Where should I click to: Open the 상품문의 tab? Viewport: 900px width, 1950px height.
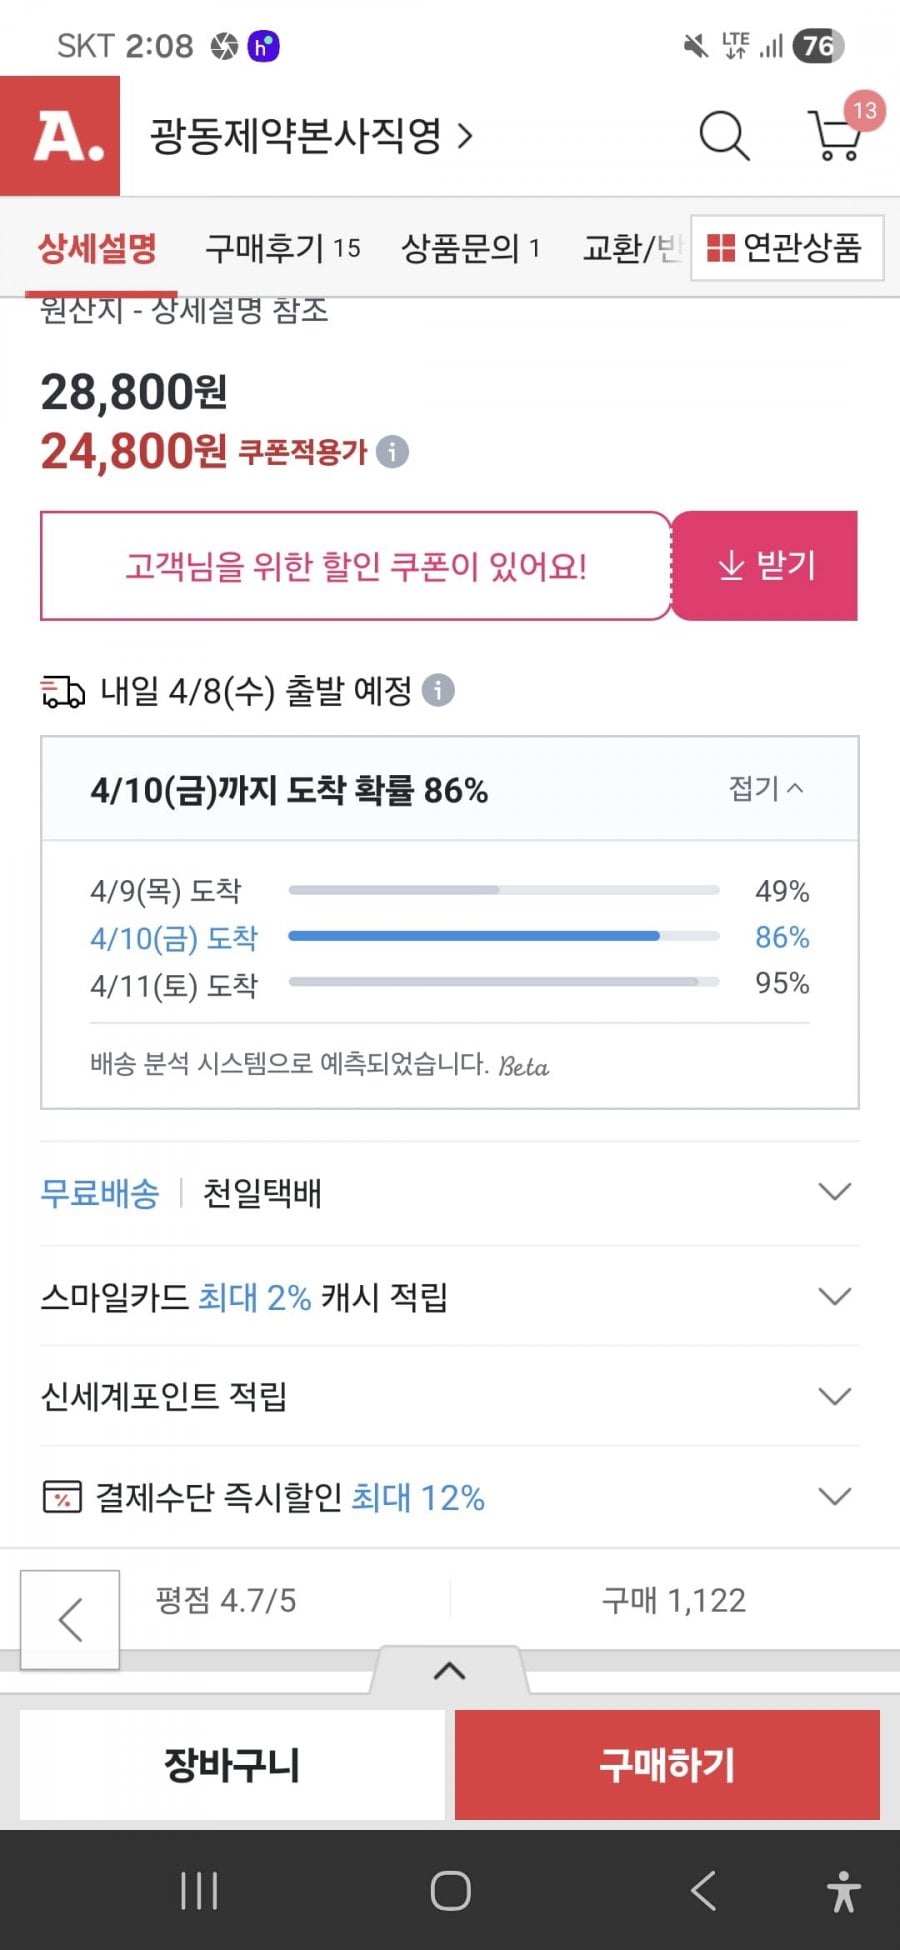(470, 248)
